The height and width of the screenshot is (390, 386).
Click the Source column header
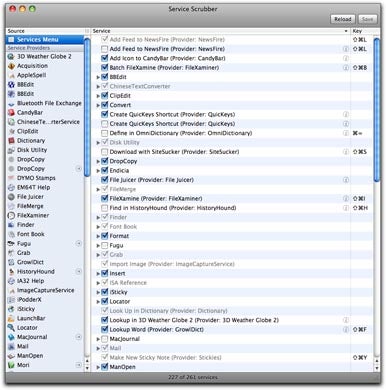[x=45, y=31]
